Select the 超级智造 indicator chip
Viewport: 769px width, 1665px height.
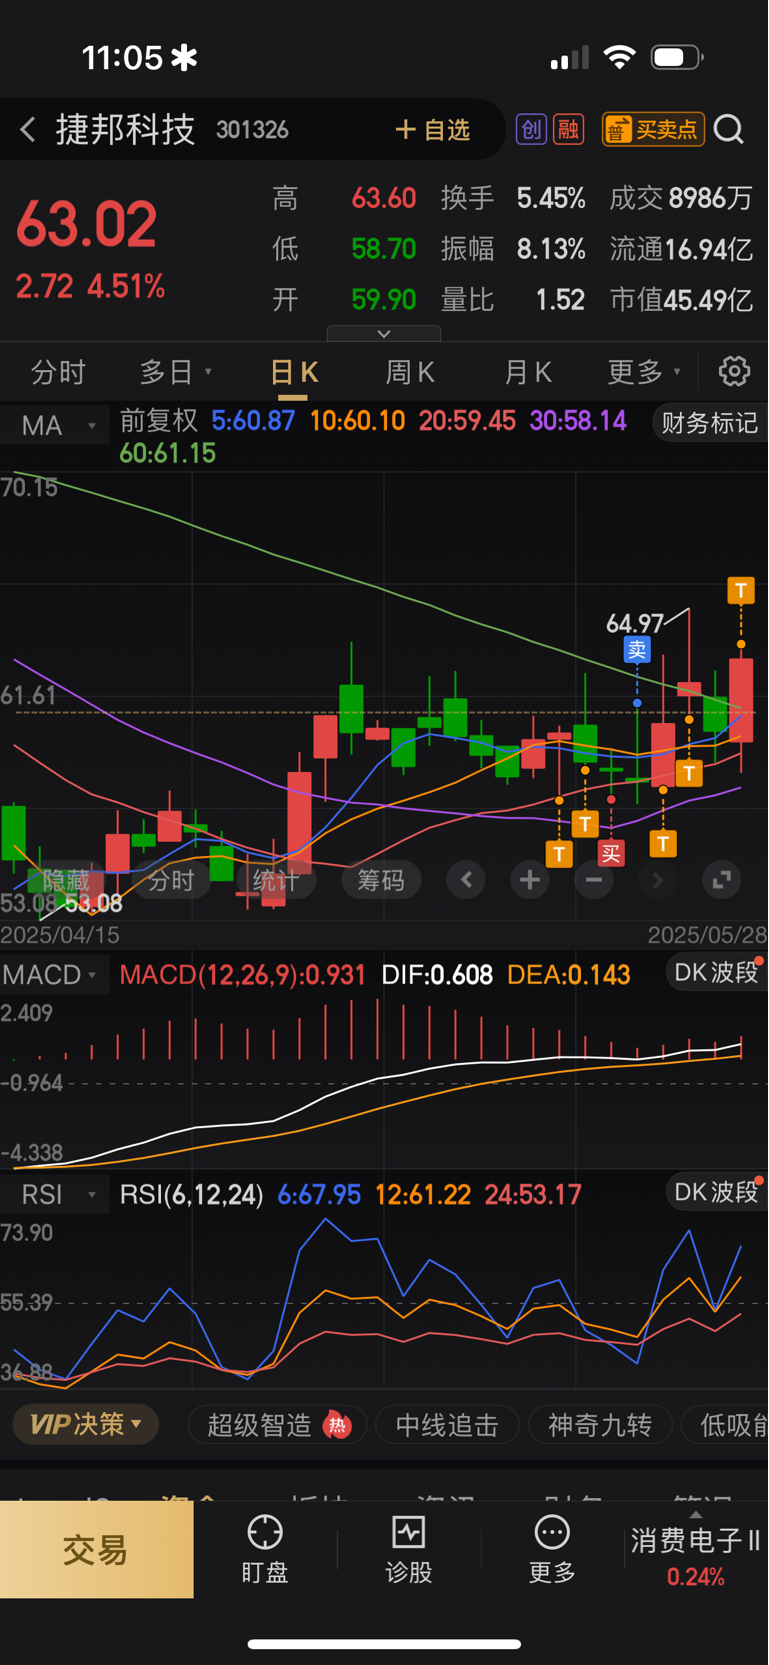click(x=277, y=1425)
